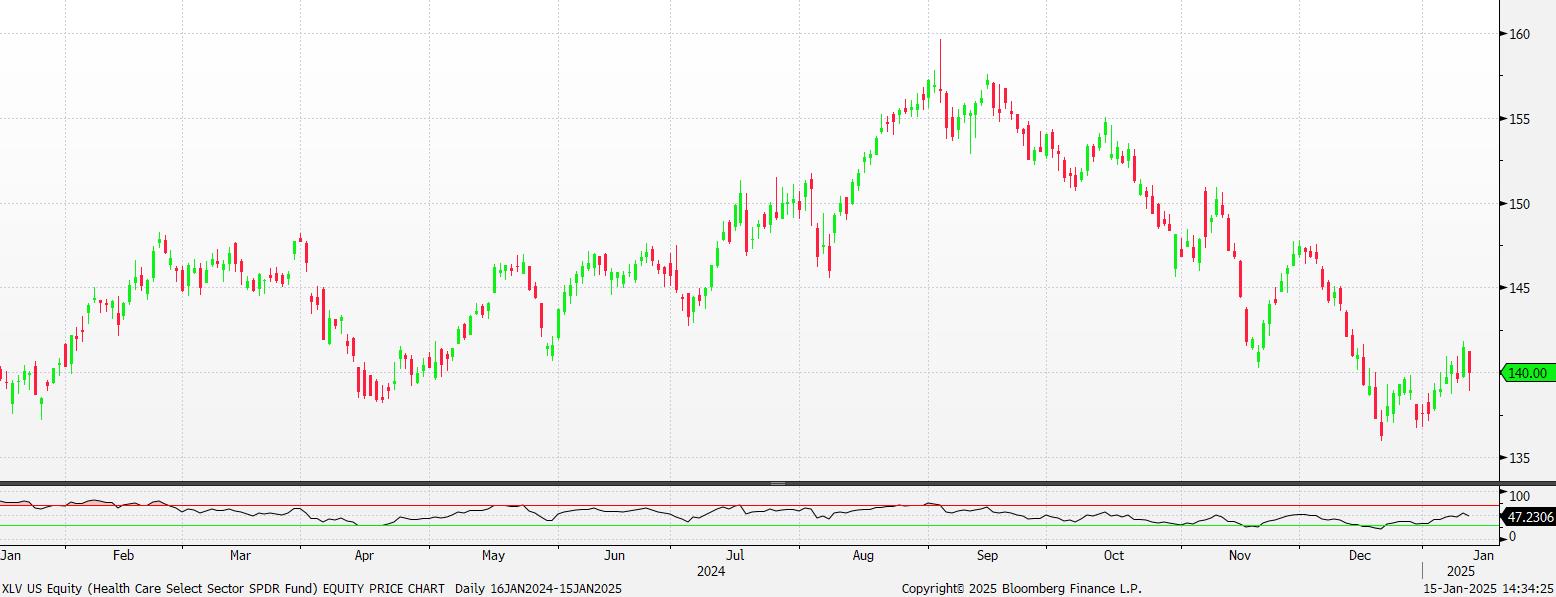Click the Oct month label
The height and width of the screenshot is (597, 1556).
click(1113, 555)
